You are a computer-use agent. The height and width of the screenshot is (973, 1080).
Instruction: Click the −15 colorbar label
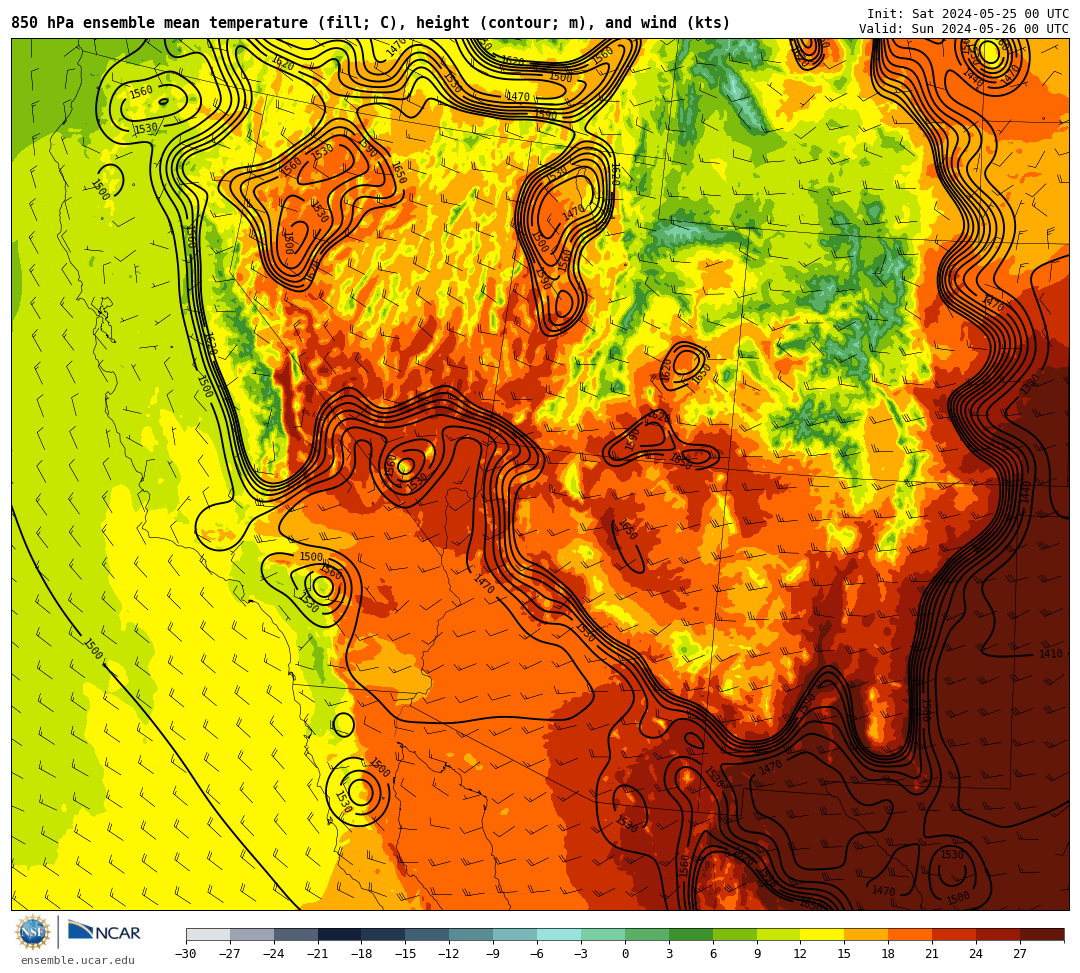pos(406,954)
